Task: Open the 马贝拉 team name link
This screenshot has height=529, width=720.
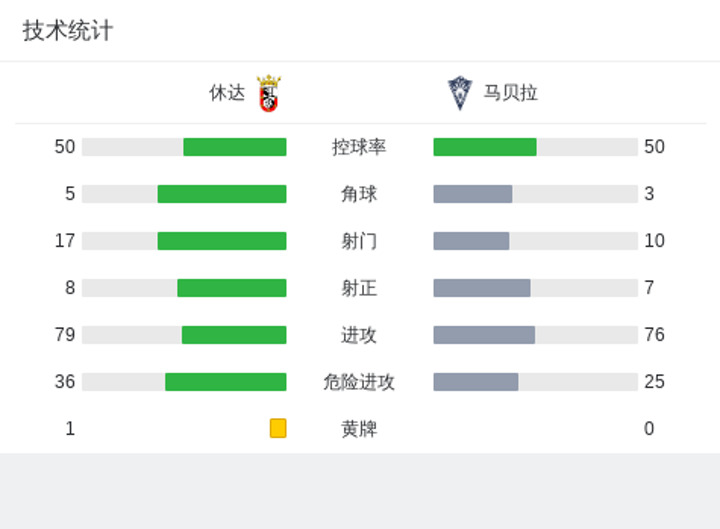Action: (x=510, y=93)
